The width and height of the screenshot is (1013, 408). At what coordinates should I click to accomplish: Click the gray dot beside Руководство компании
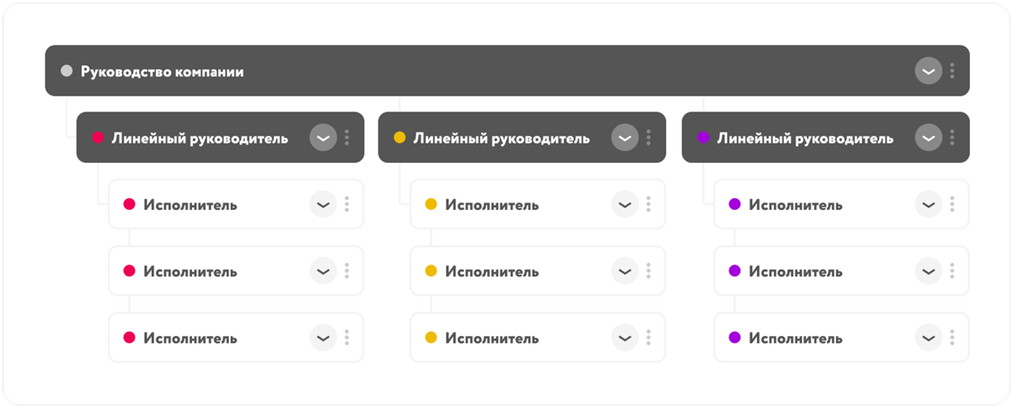coord(67,71)
